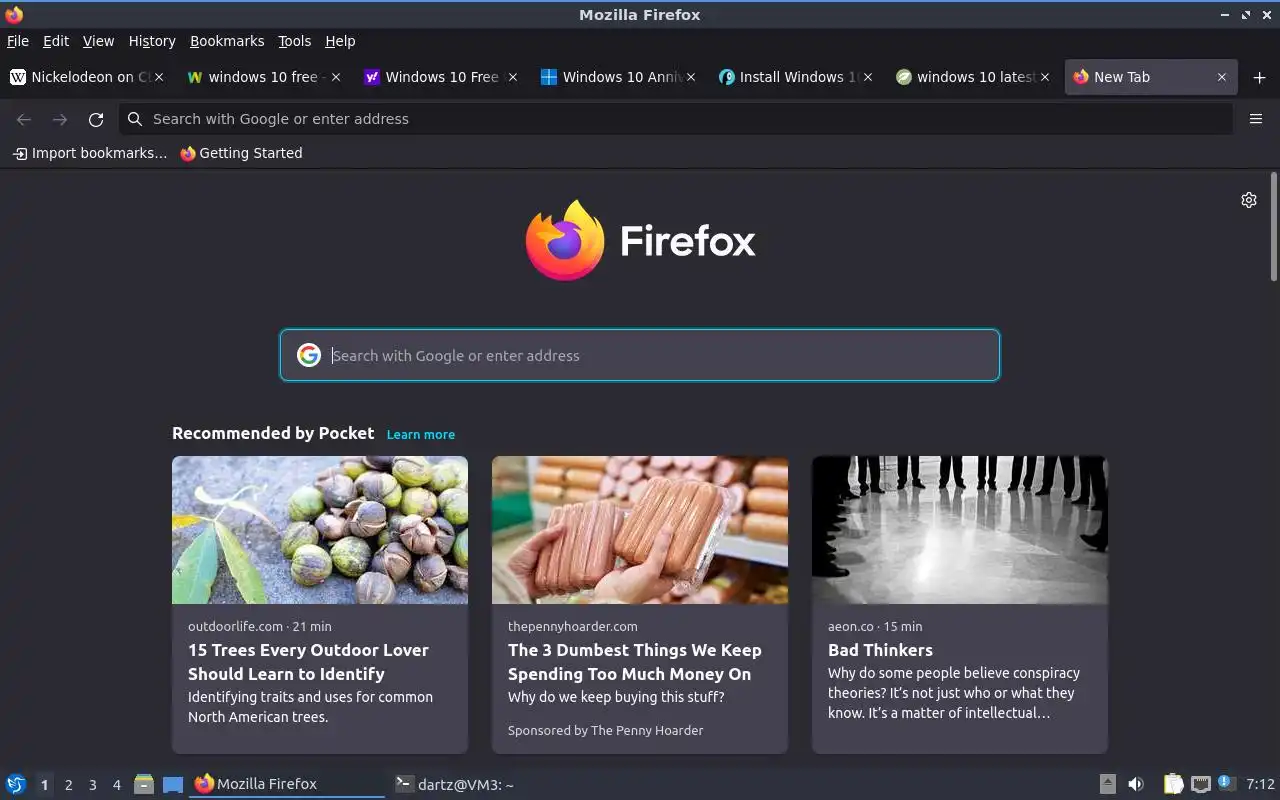Click the outdoorlife.com source label

point(235,626)
